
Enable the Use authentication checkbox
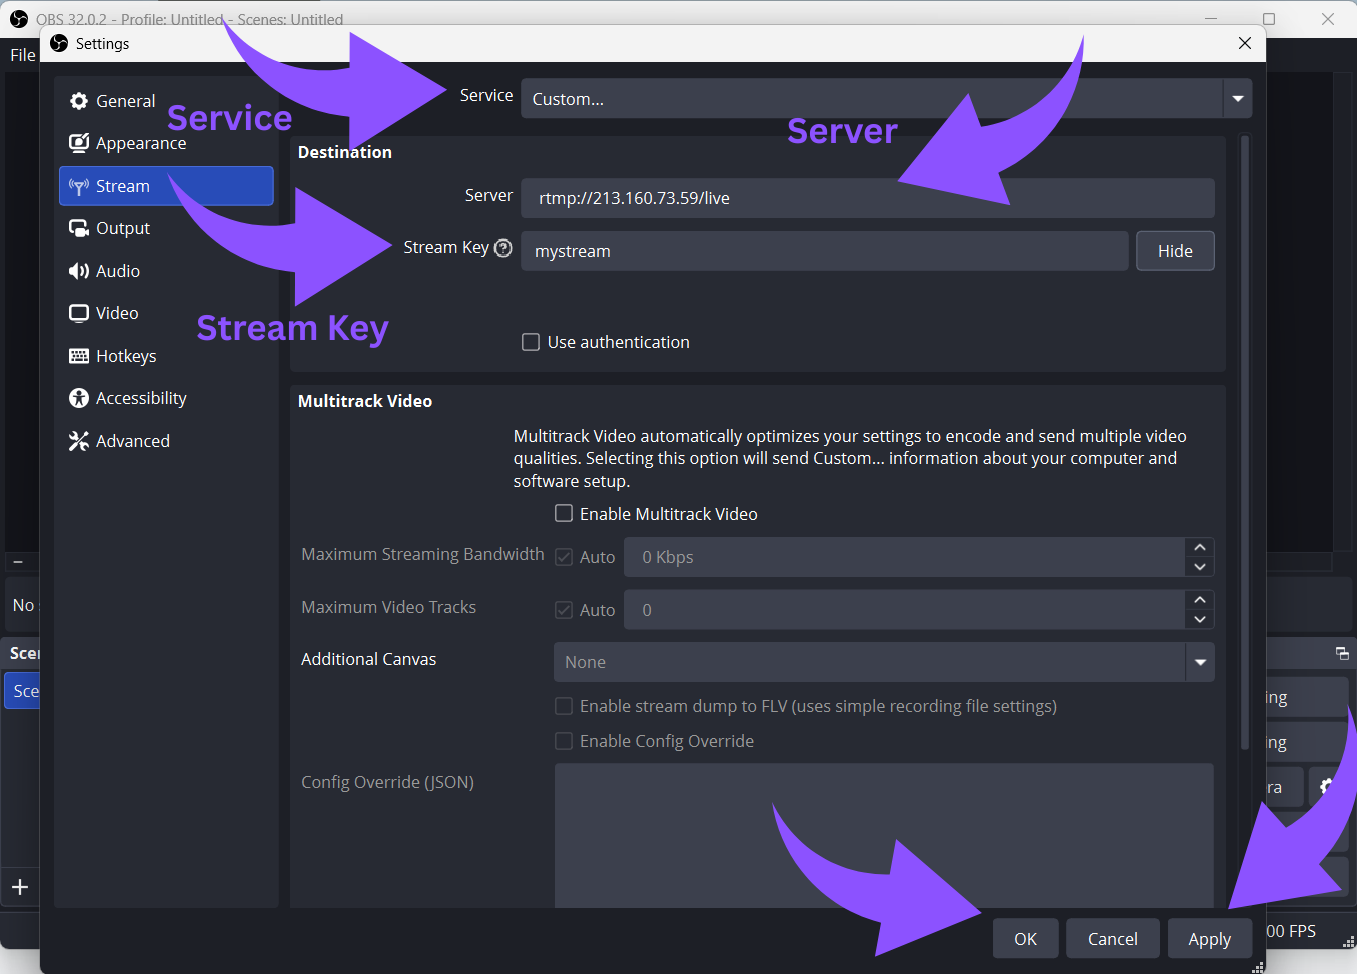(531, 342)
